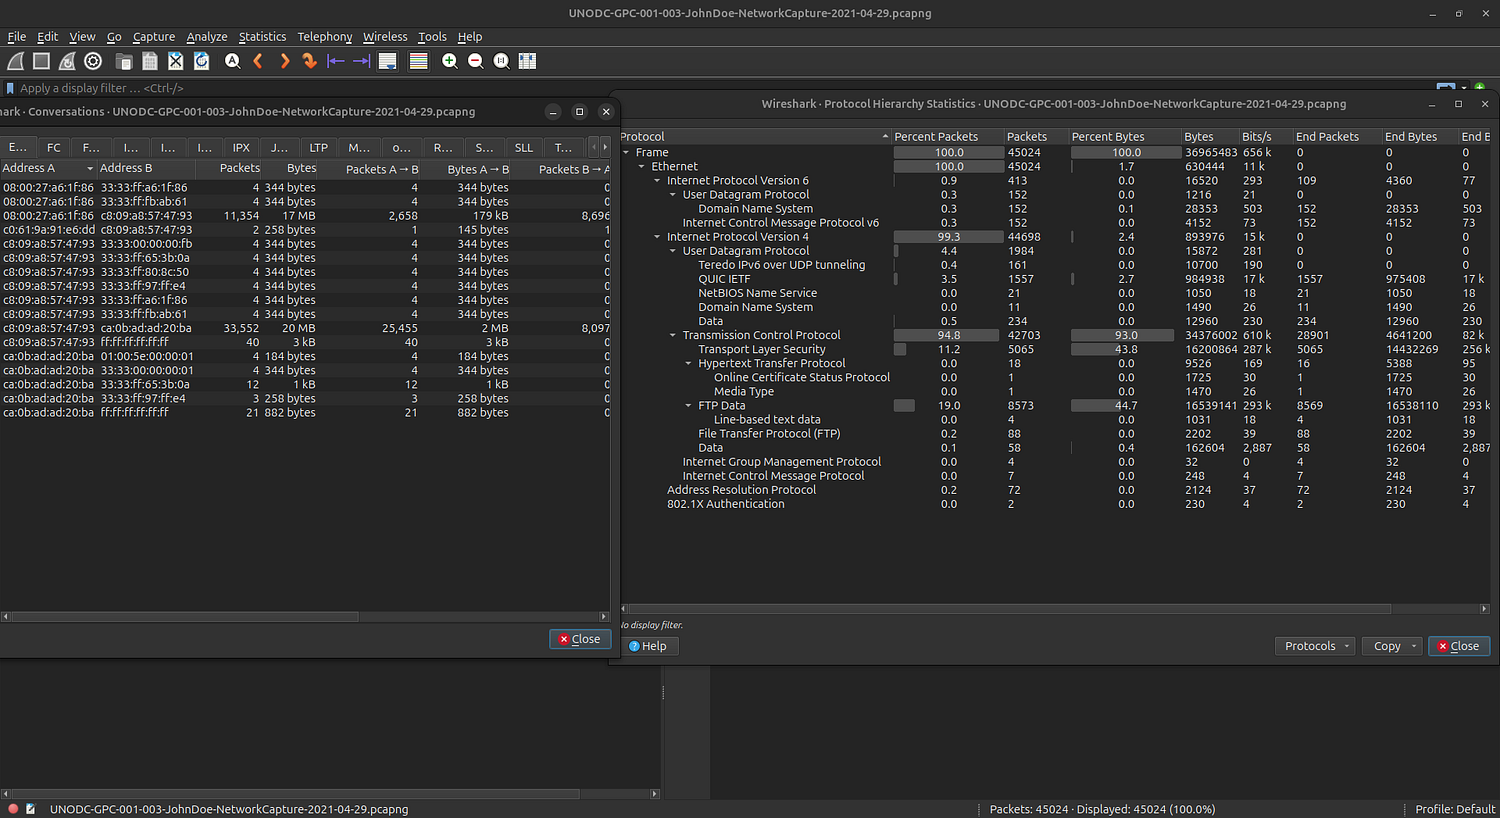Toggle auto-scroll during live capture
The width and height of the screenshot is (1500, 818).
point(388,61)
